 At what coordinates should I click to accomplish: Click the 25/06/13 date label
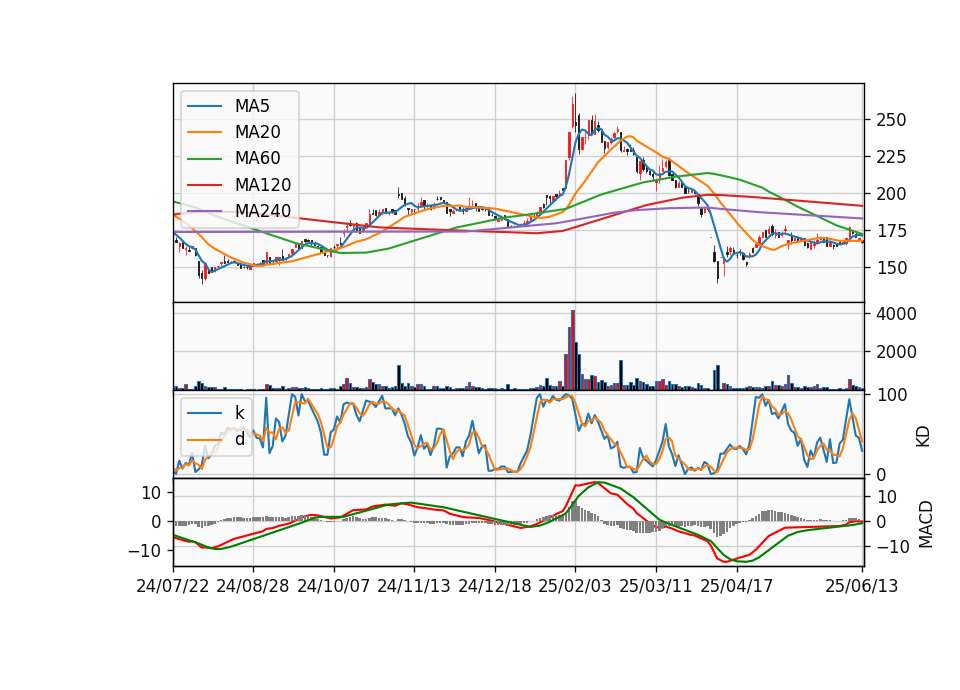(861, 586)
